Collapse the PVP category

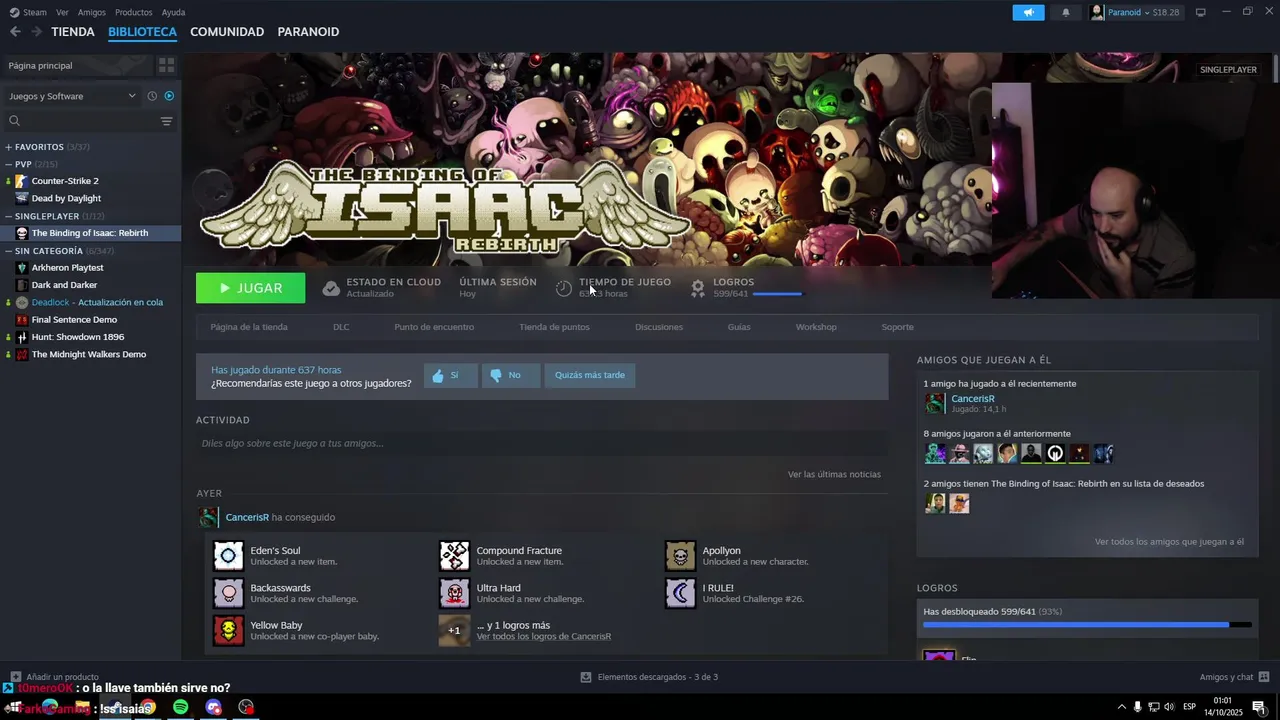[x=9, y=164]
